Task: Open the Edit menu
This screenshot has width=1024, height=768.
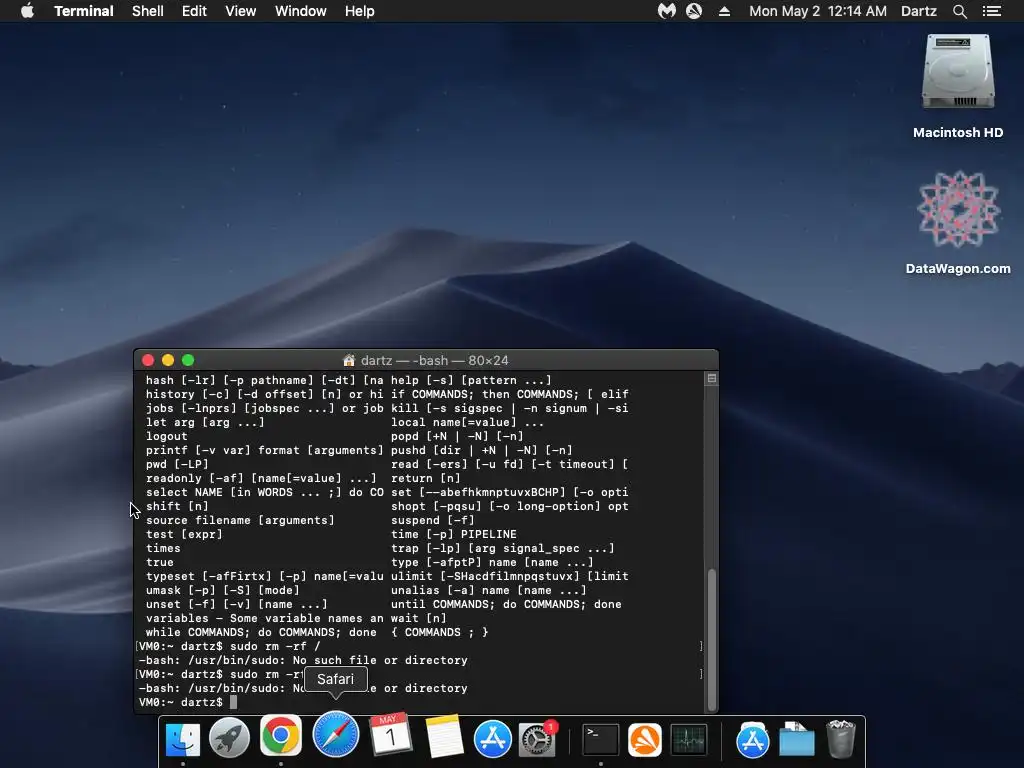Action: (194, 11)
